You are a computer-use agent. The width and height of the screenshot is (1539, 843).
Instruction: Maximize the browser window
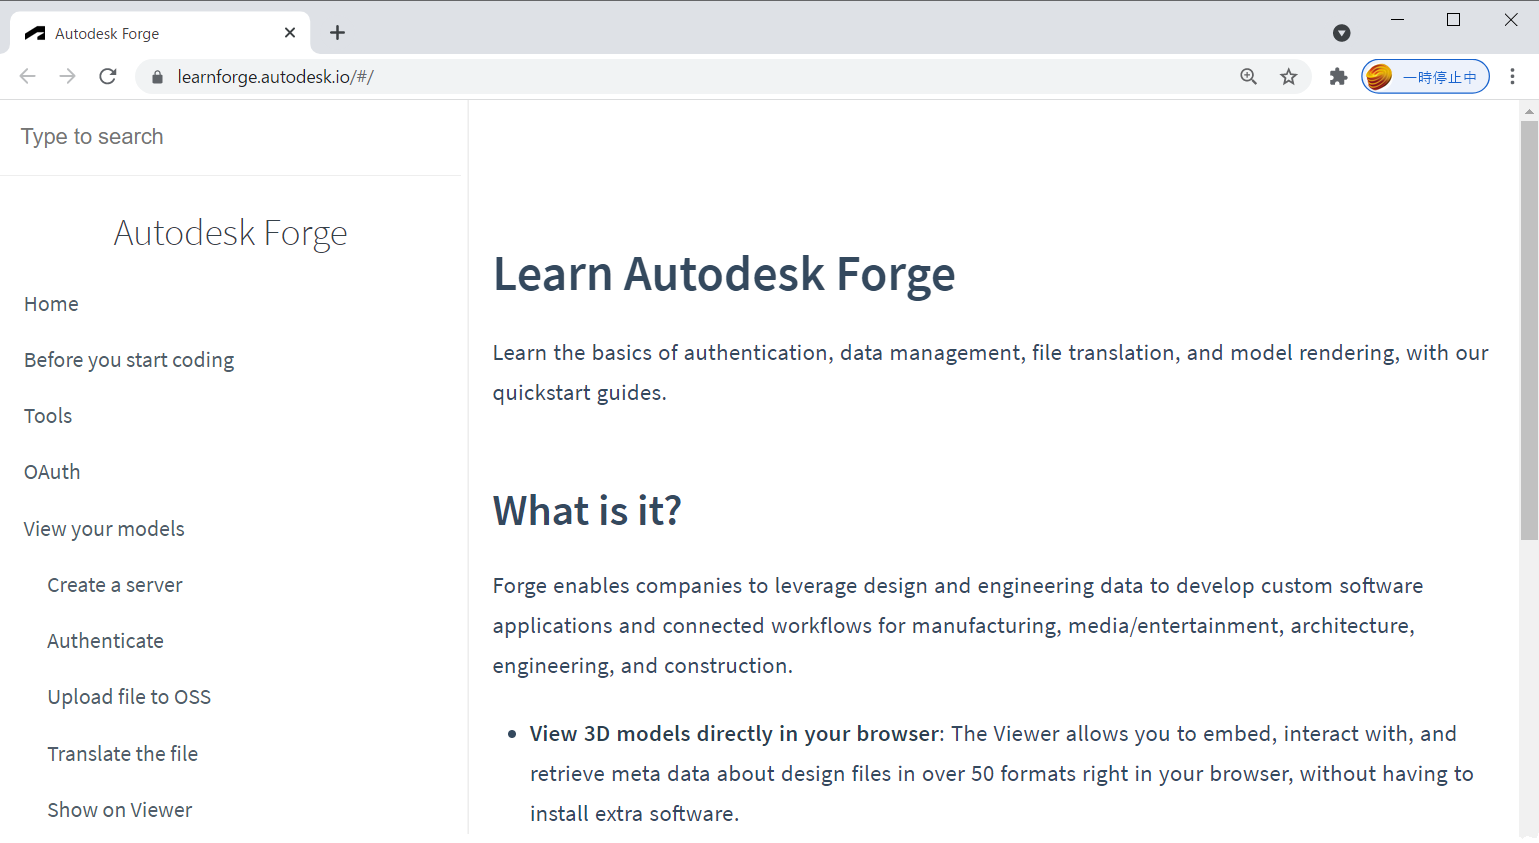(x=1454, y=20)
